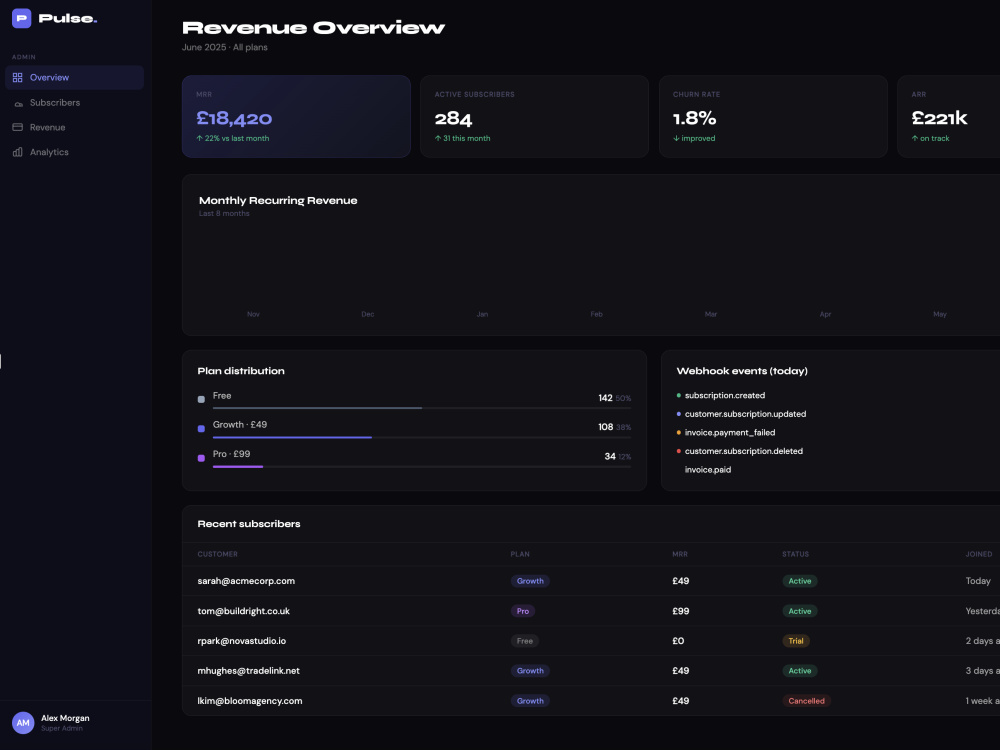Click the Overview grid icon in sidebar
The height and width of the screenshot is (750, 1000).
(x=18, y=78)
